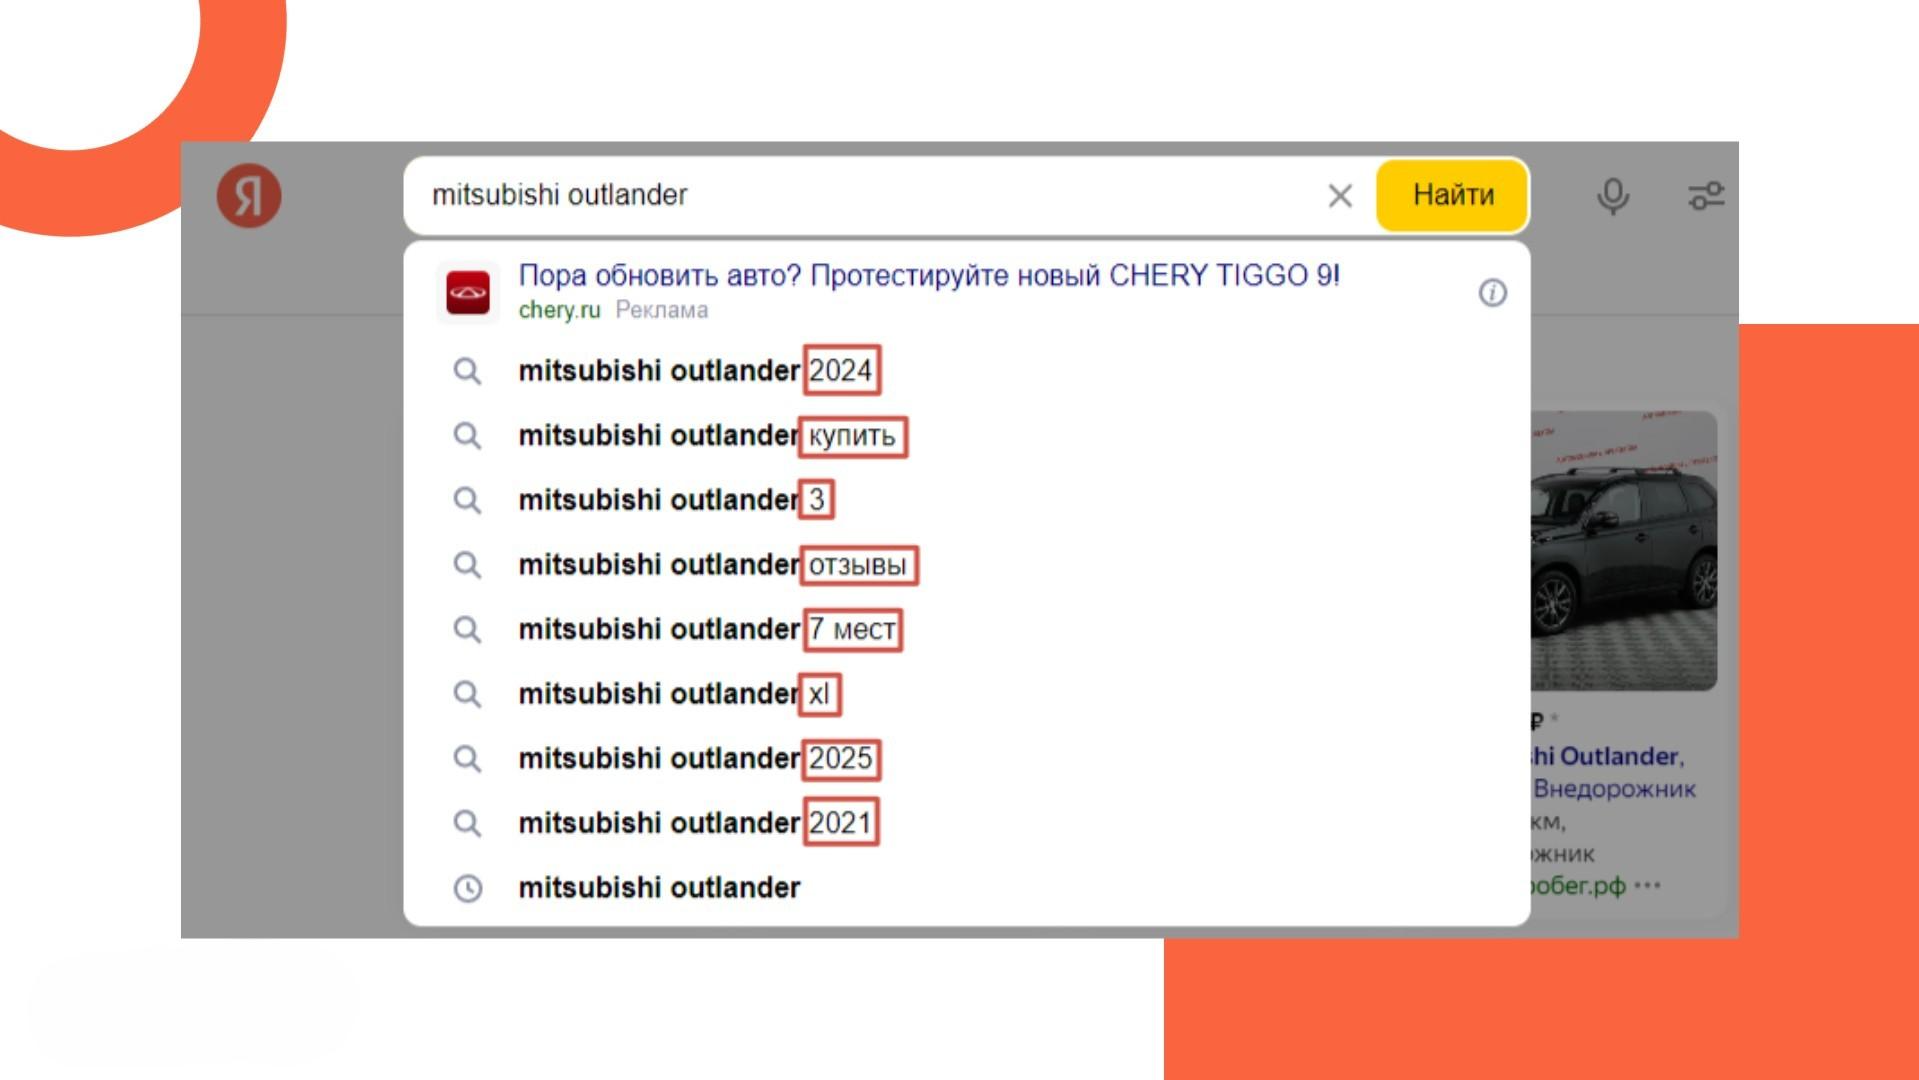Click the magnifier icon beside xl suggestion
This screenshot has width=1919, height=1080.
pos(467,694)
